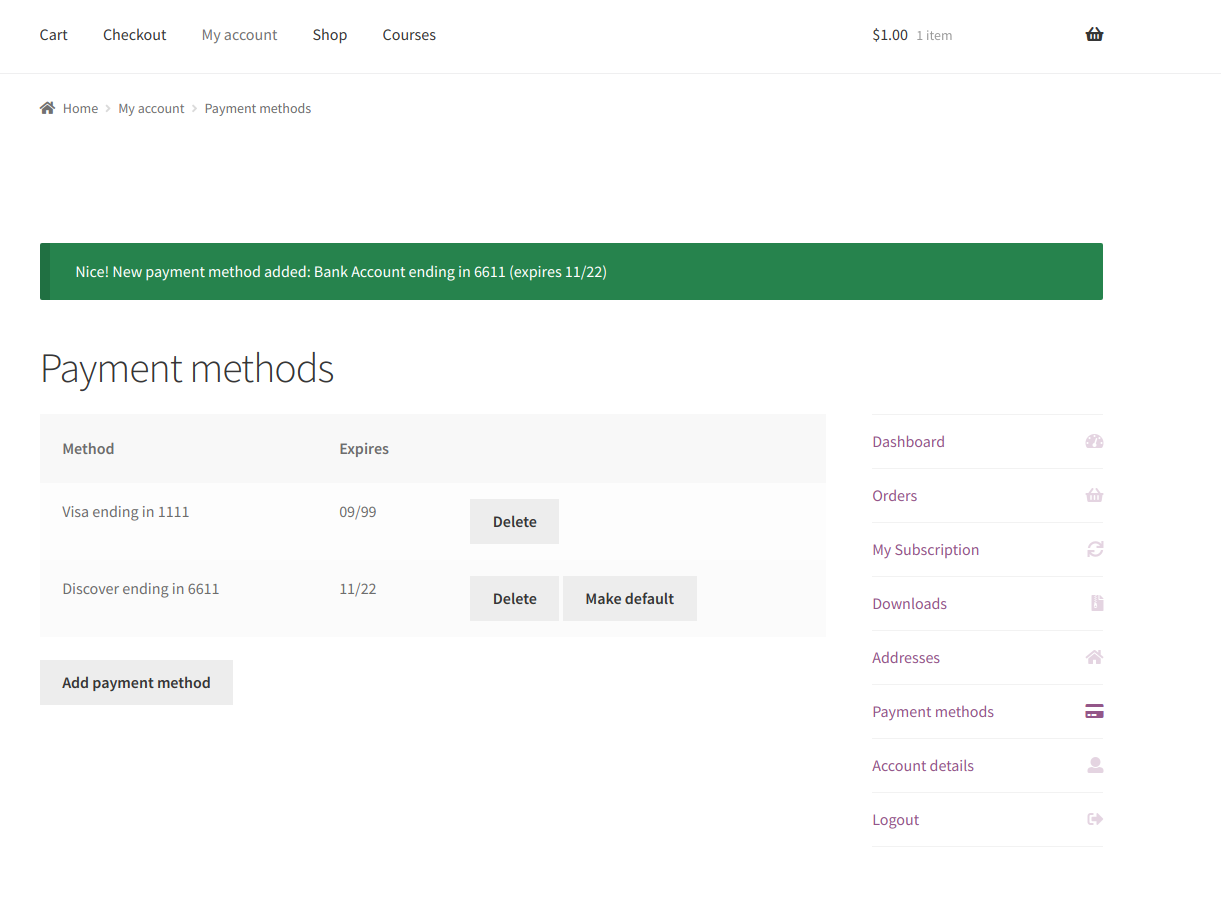Screen dimensions: 1221x901
Task: Click the shopping basket icon in header
Action: (1094, 35)
